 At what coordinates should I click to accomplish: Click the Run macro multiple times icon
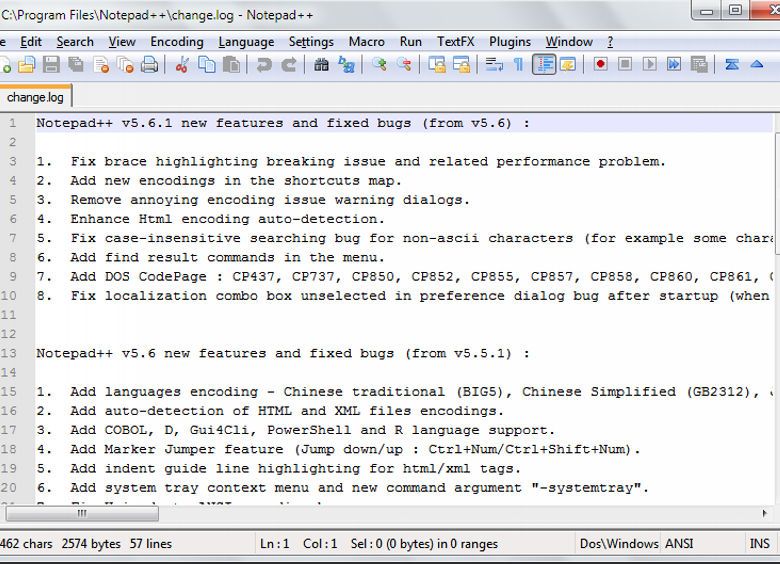[x=674, y=65]
